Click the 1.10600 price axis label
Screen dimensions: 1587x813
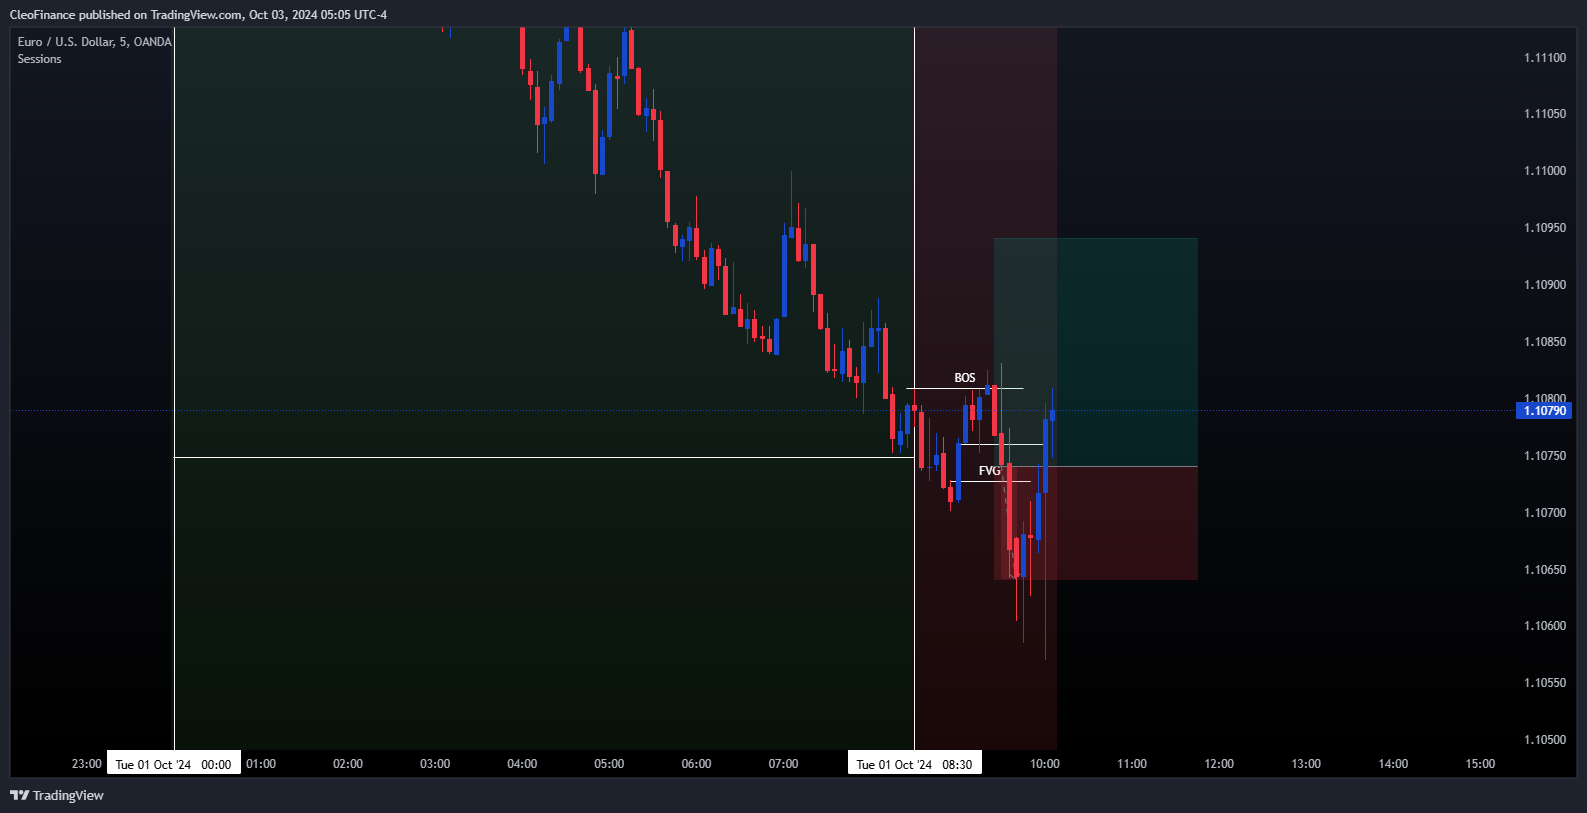(x=1545, y=626)
